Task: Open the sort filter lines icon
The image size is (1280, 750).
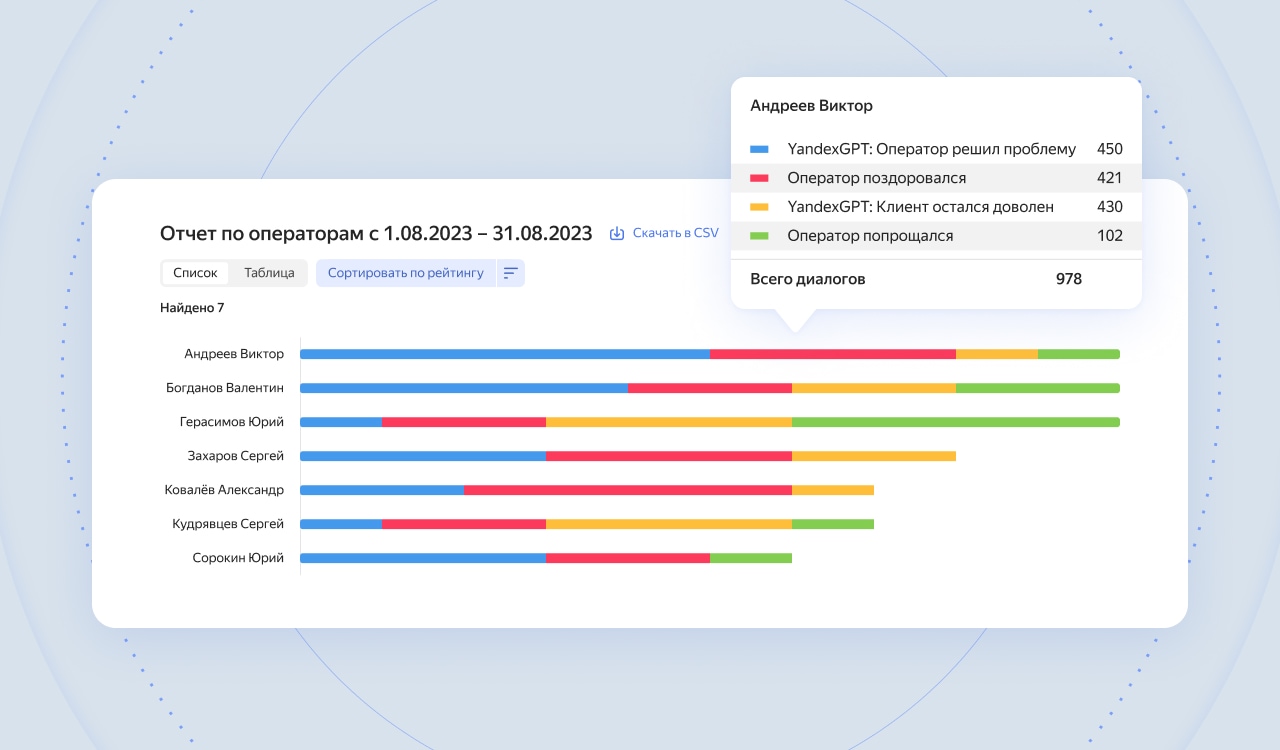Action: pyautogui.click(x=510, y=273)
